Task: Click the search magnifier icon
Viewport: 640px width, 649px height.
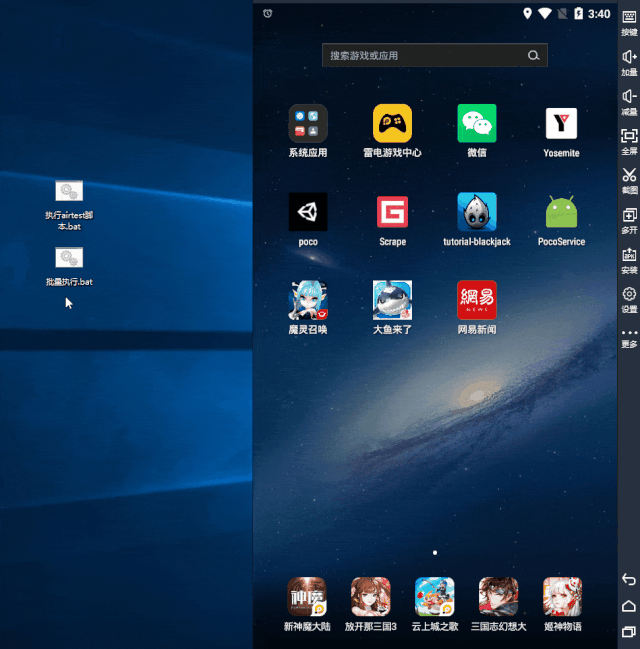Action: coord(534,55)
